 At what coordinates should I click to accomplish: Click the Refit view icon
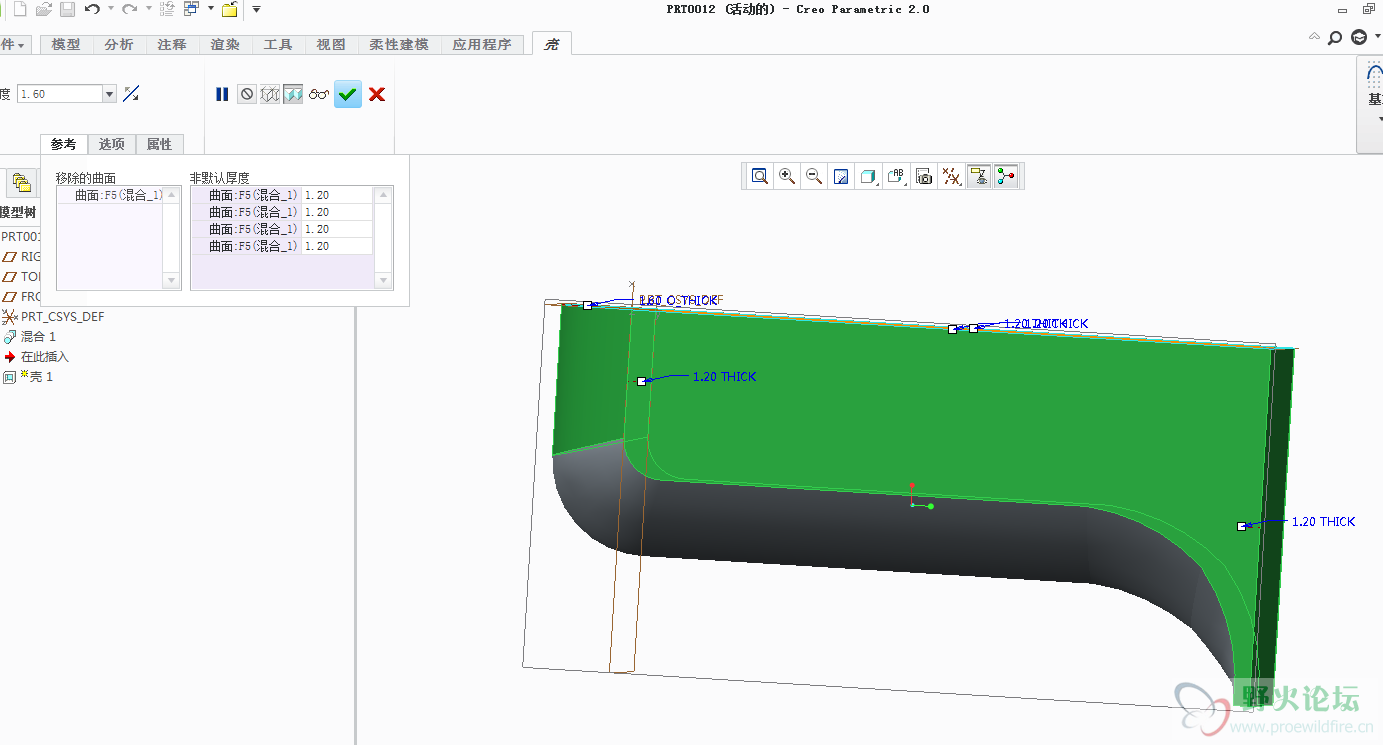(x=760, y=176)
